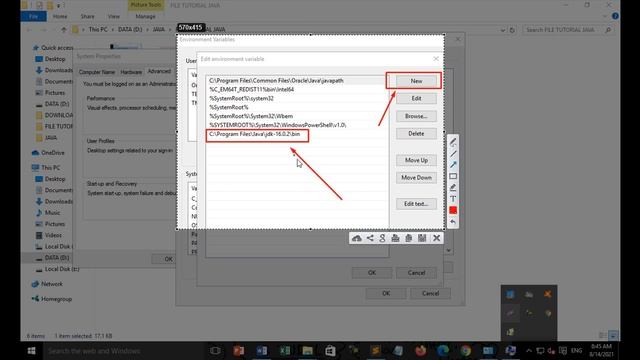Screen dimensions: 640x360
Task: Open Explorer help question mark icon
Action: click(615, 16)
